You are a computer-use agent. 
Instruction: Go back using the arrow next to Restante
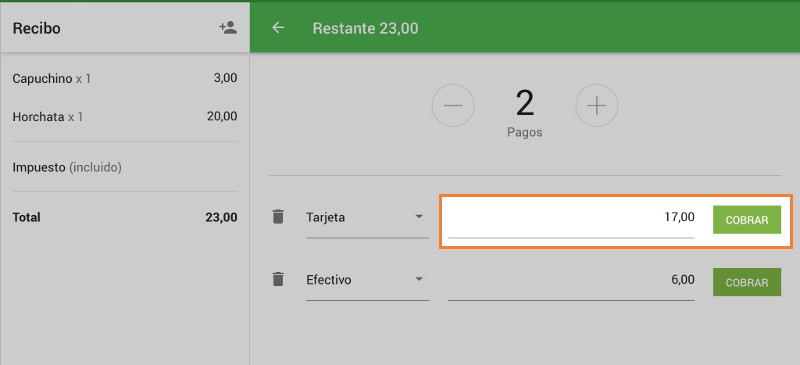pos(278,28)
